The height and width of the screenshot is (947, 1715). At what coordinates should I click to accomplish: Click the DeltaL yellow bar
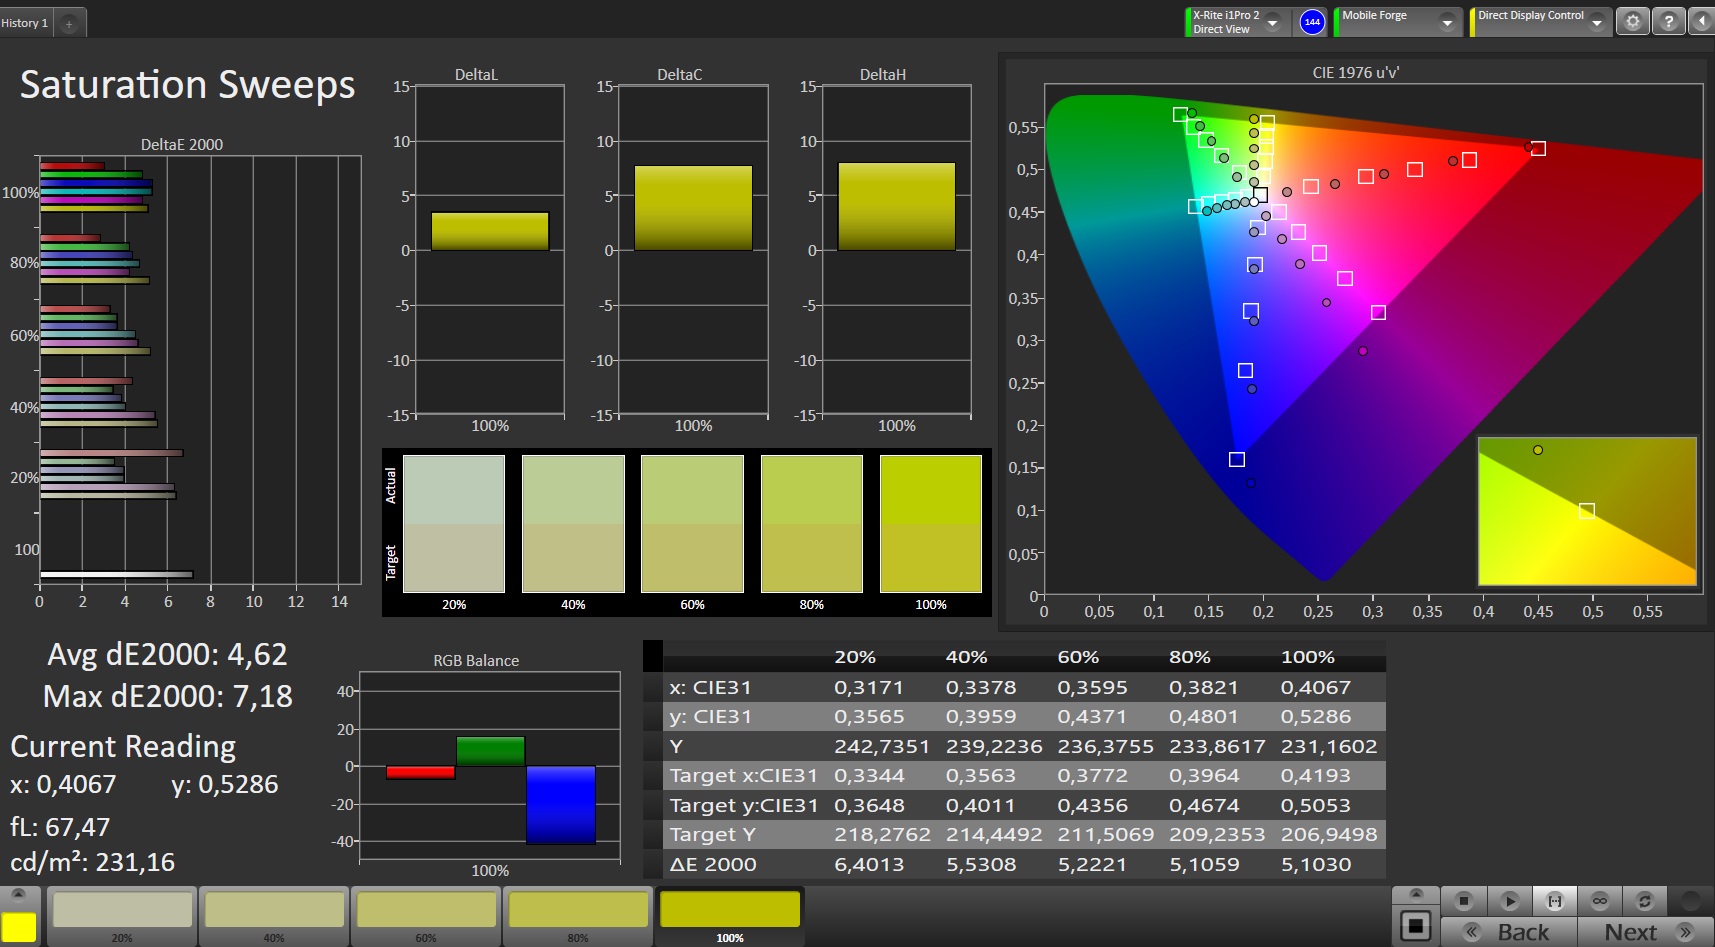[x=490, y=231]
